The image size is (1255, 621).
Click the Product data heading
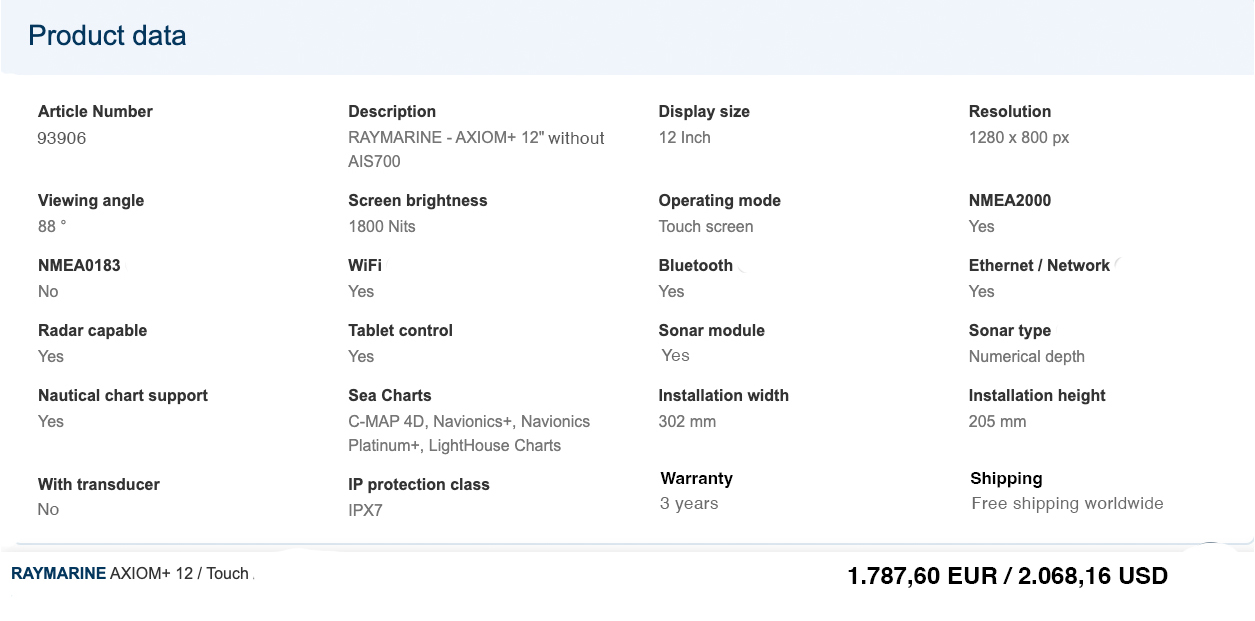(107, 36)
